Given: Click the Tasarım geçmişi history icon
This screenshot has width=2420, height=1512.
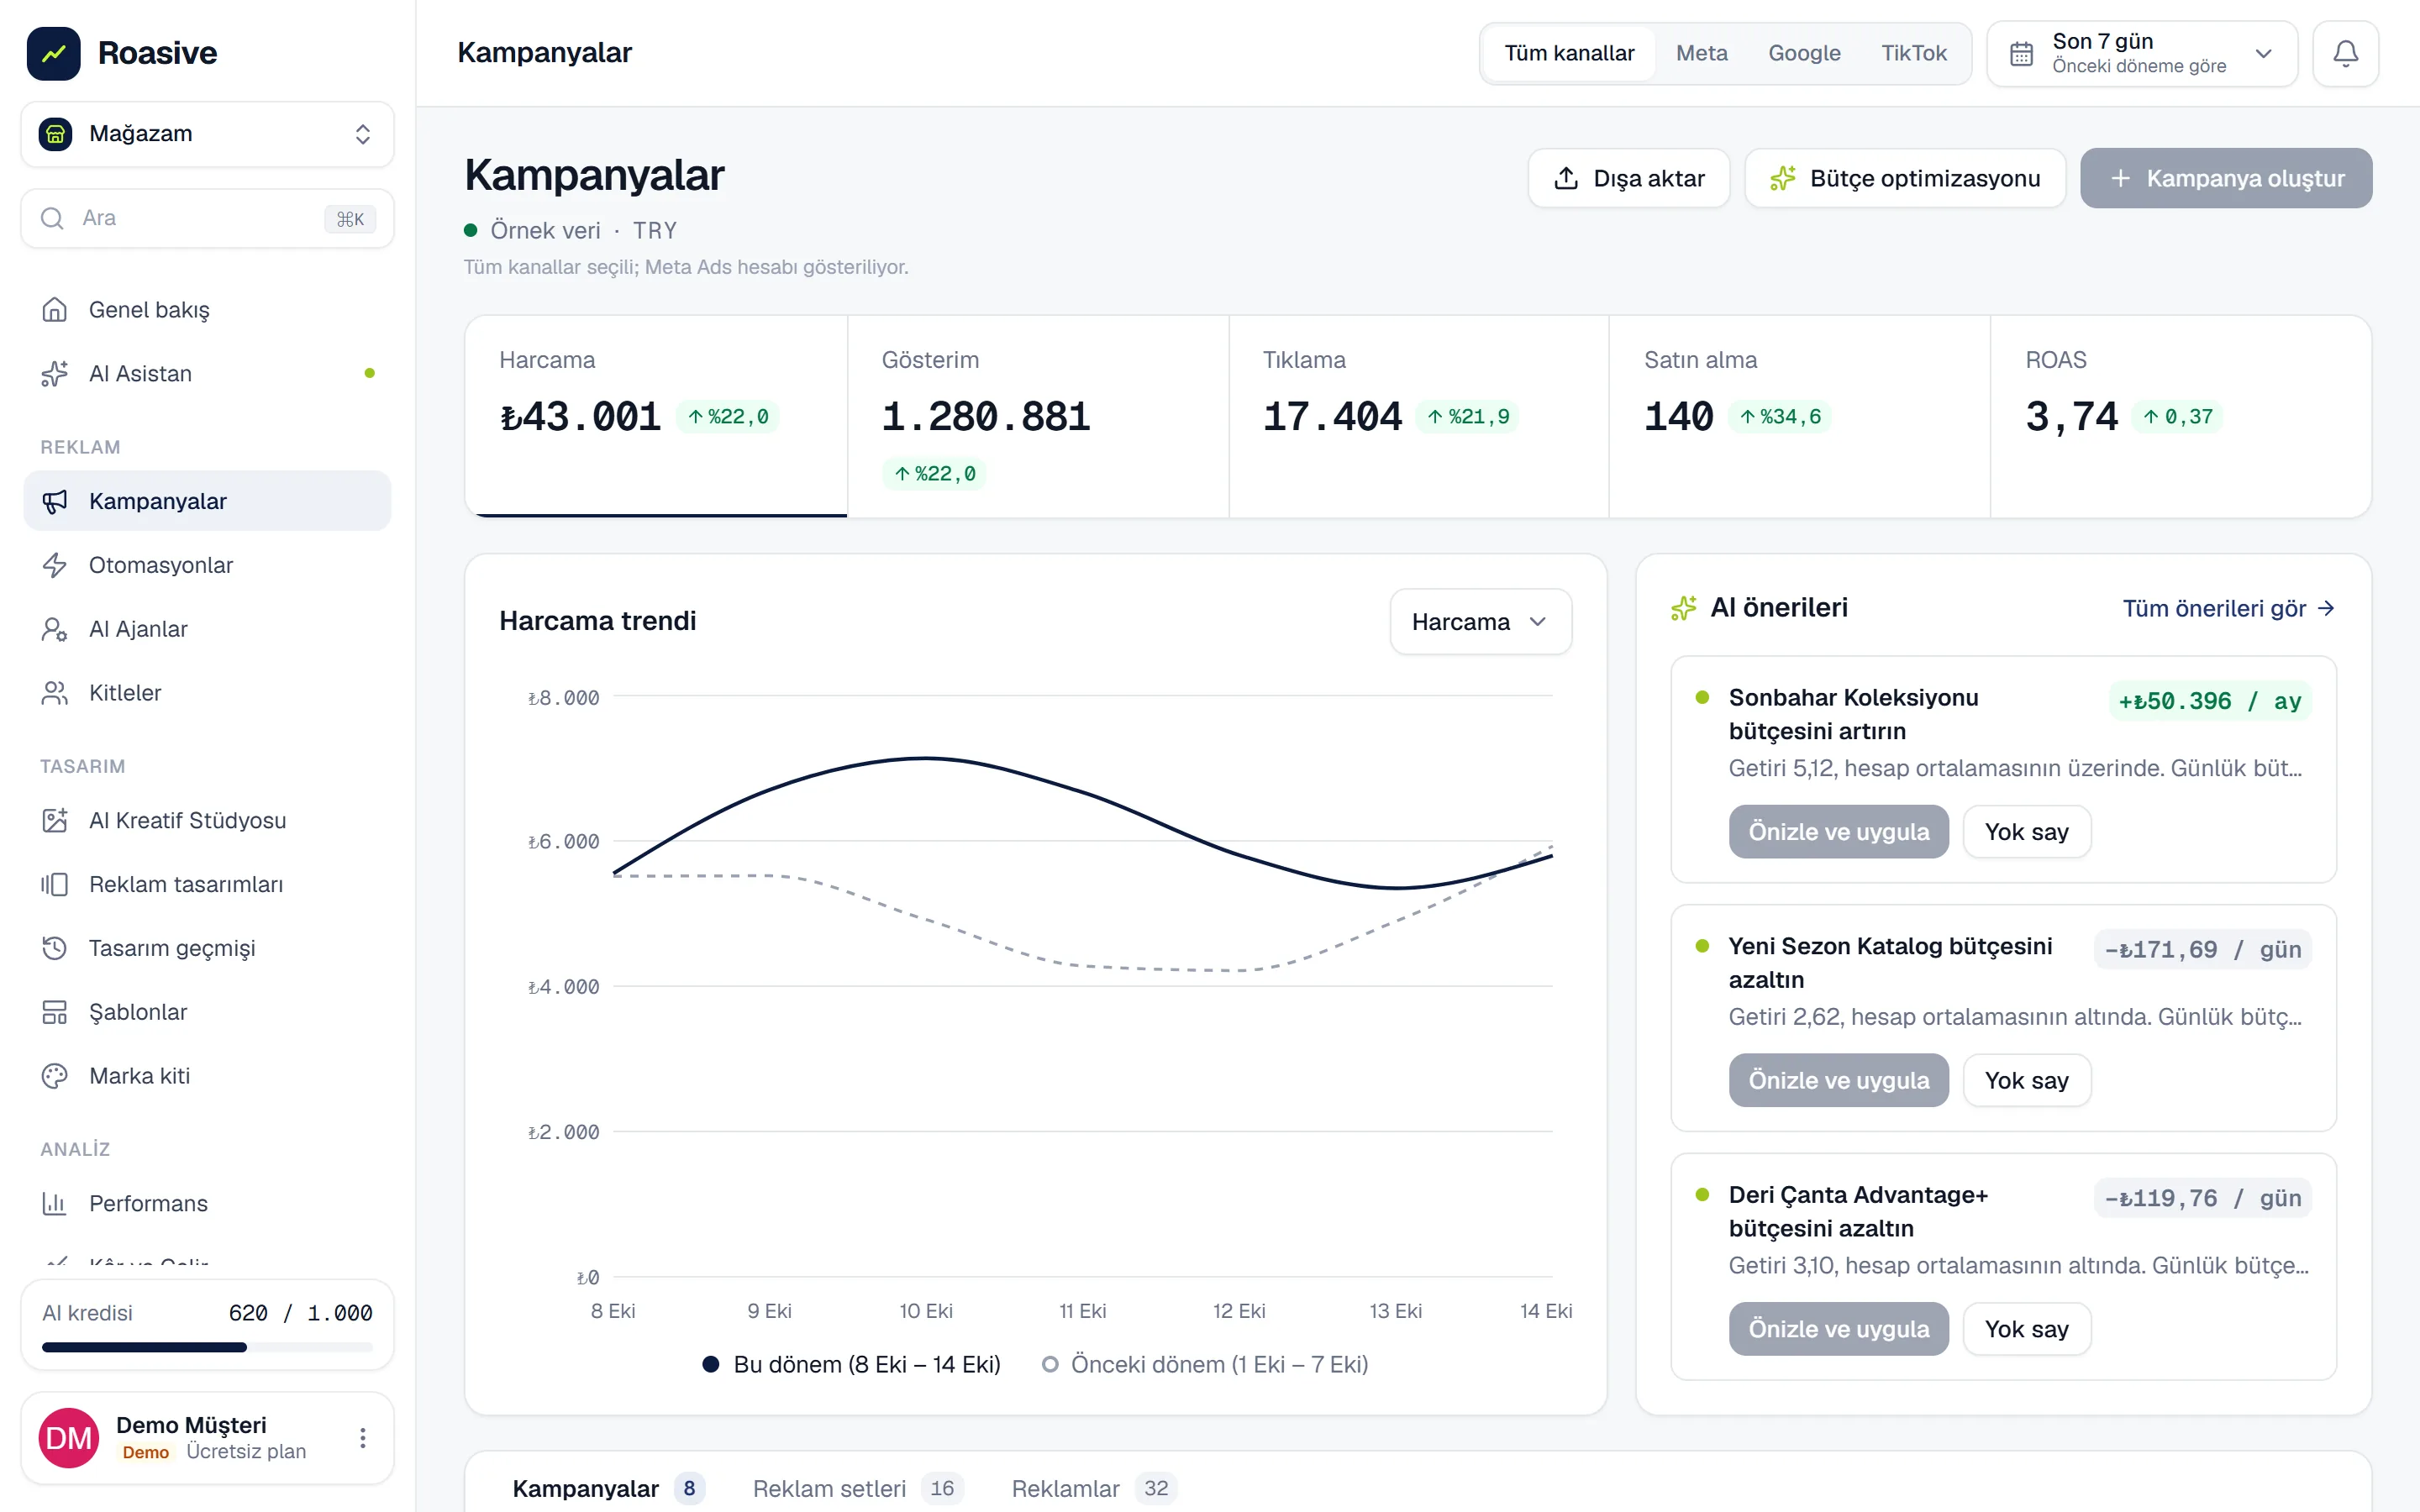Looking at the screenshot, I should [54, 948].
